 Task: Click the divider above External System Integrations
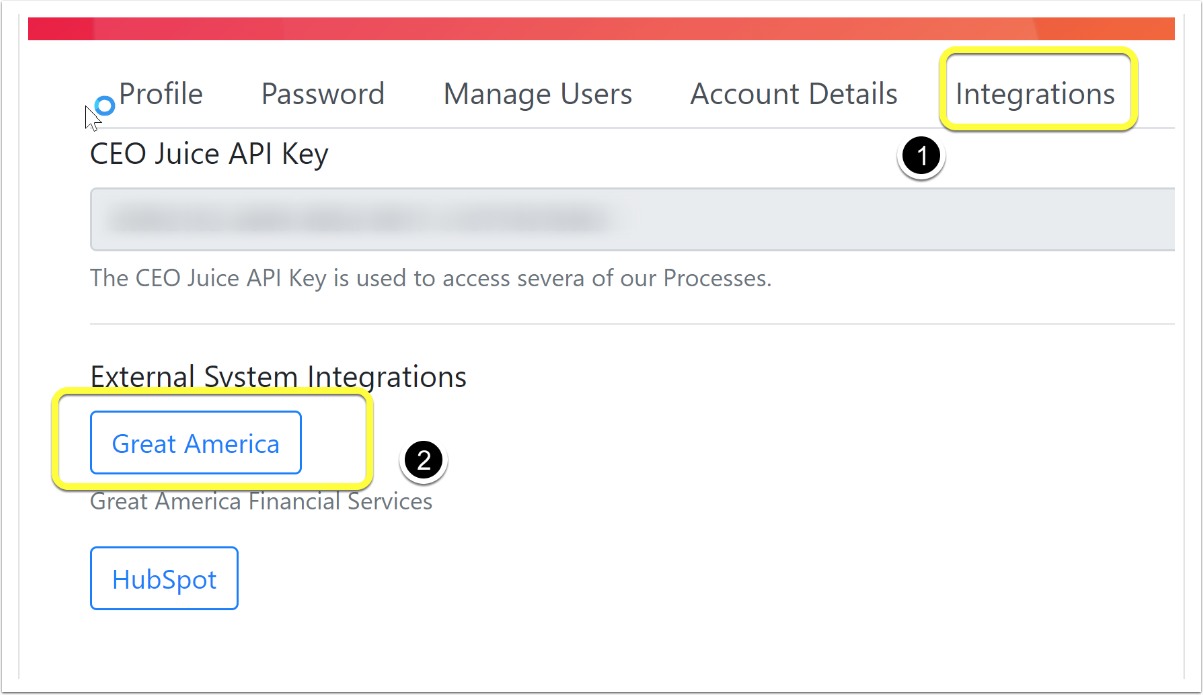[632, 324]
